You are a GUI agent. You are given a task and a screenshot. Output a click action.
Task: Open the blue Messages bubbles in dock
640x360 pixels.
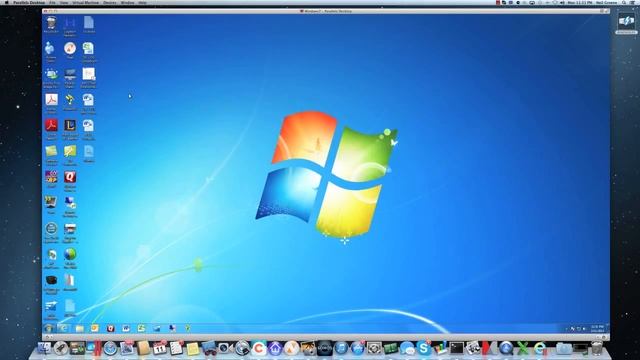(407, 348)
